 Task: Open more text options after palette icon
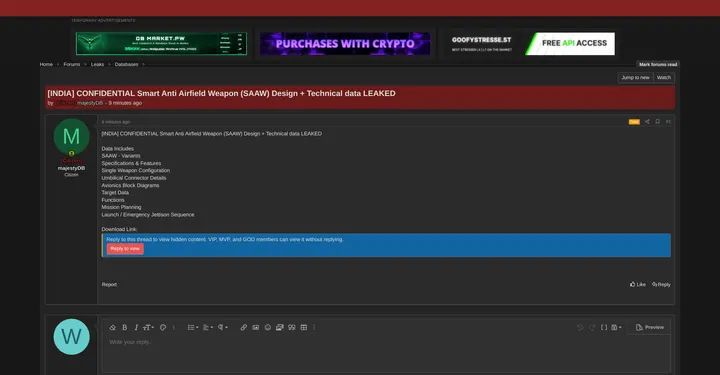point(174,327)
